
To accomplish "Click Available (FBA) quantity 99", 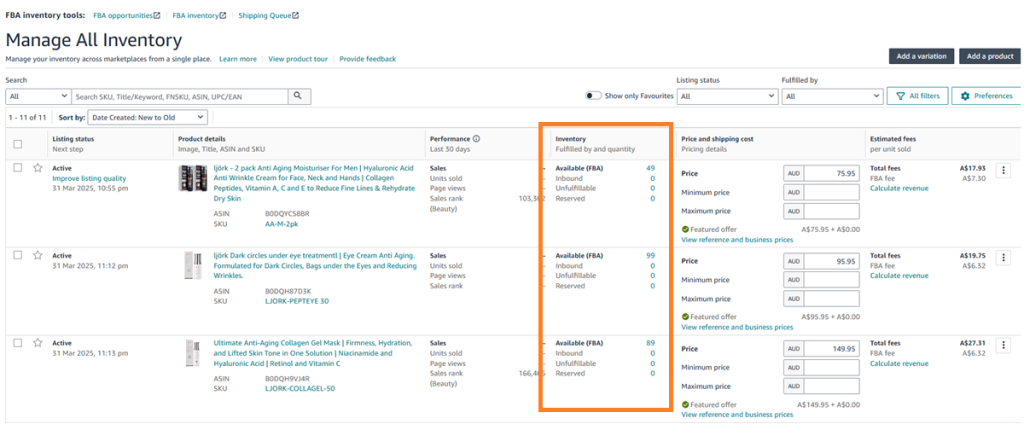I will 650,255.
